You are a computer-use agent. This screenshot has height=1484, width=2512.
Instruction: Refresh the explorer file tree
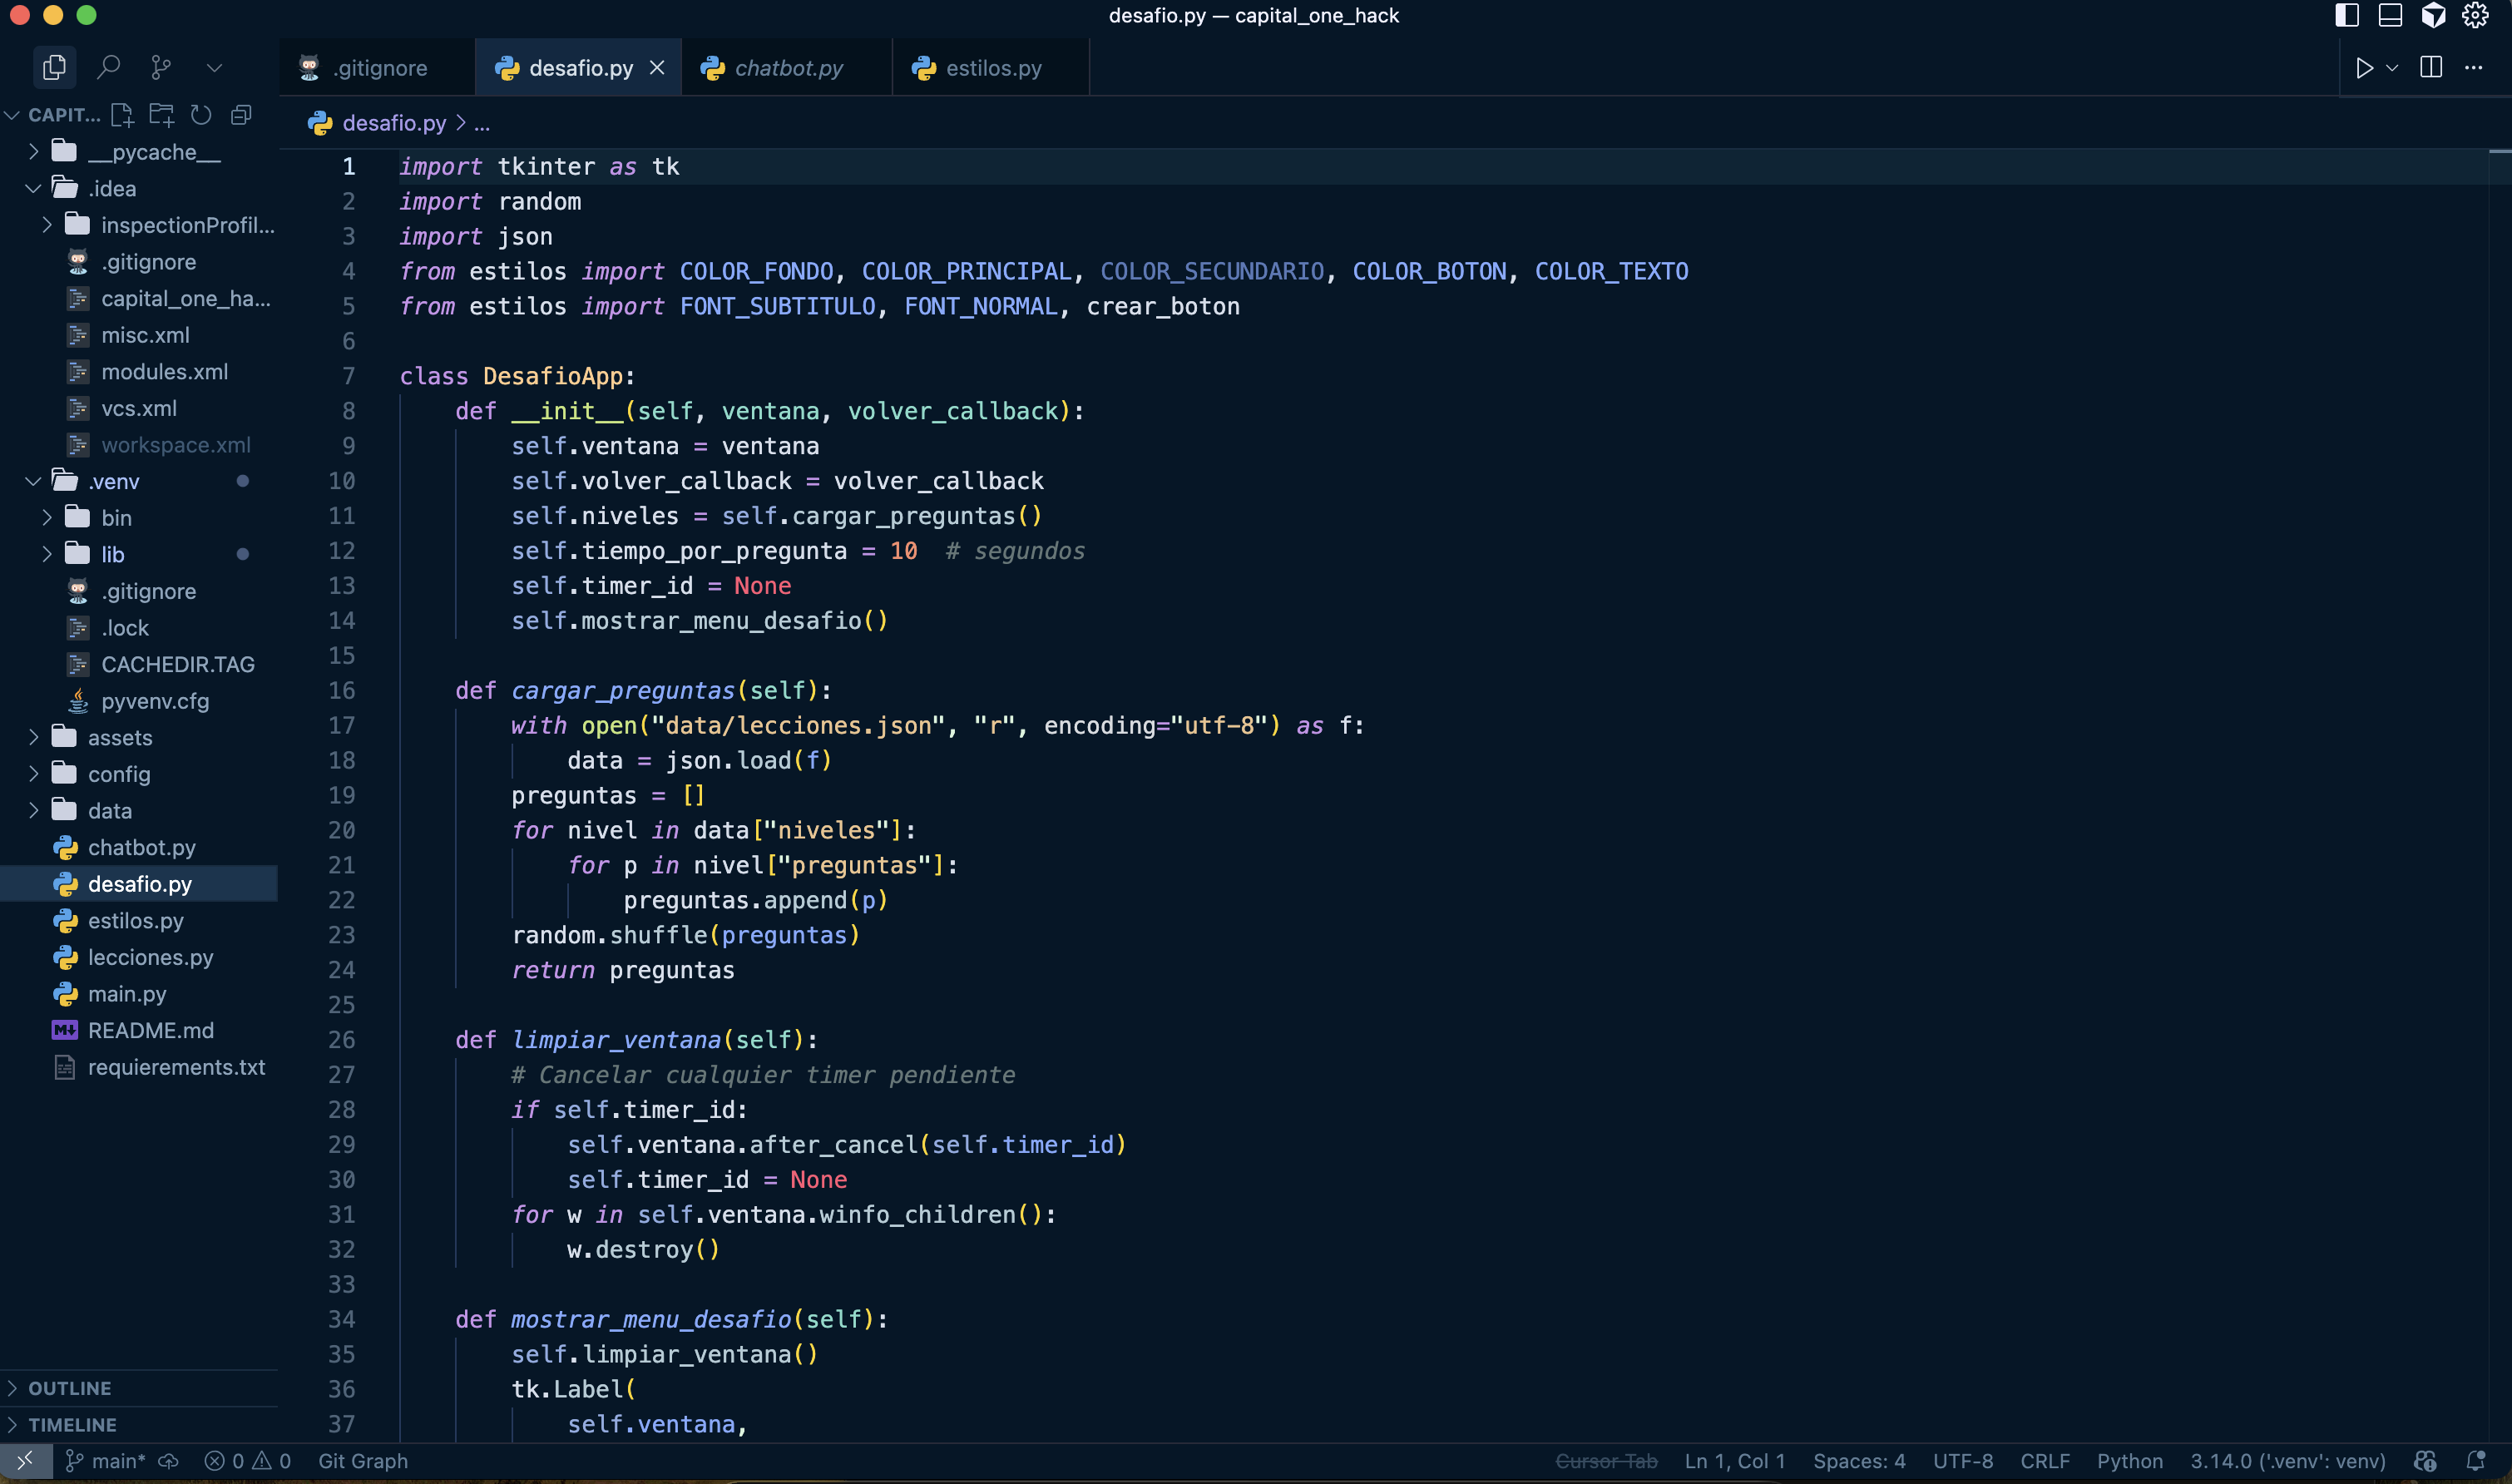tap(201, 115)
